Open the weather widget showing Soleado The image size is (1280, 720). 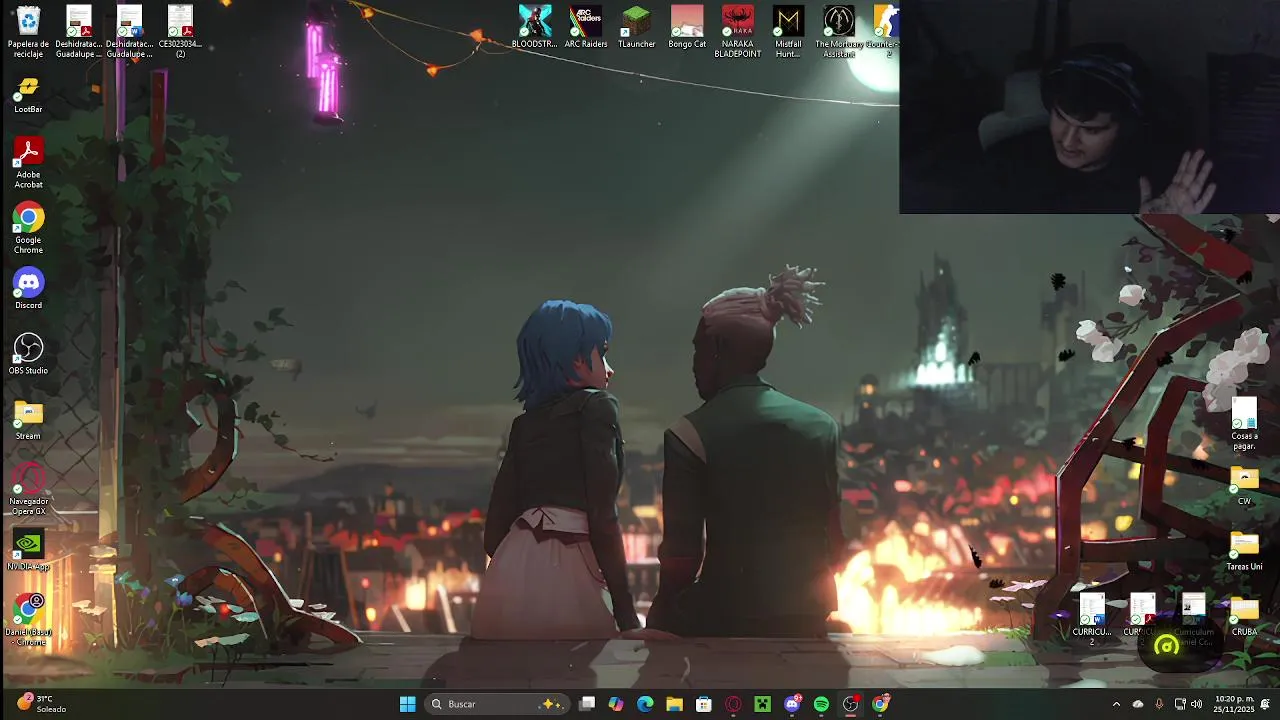pyautogui.click(x=40, y=704)
